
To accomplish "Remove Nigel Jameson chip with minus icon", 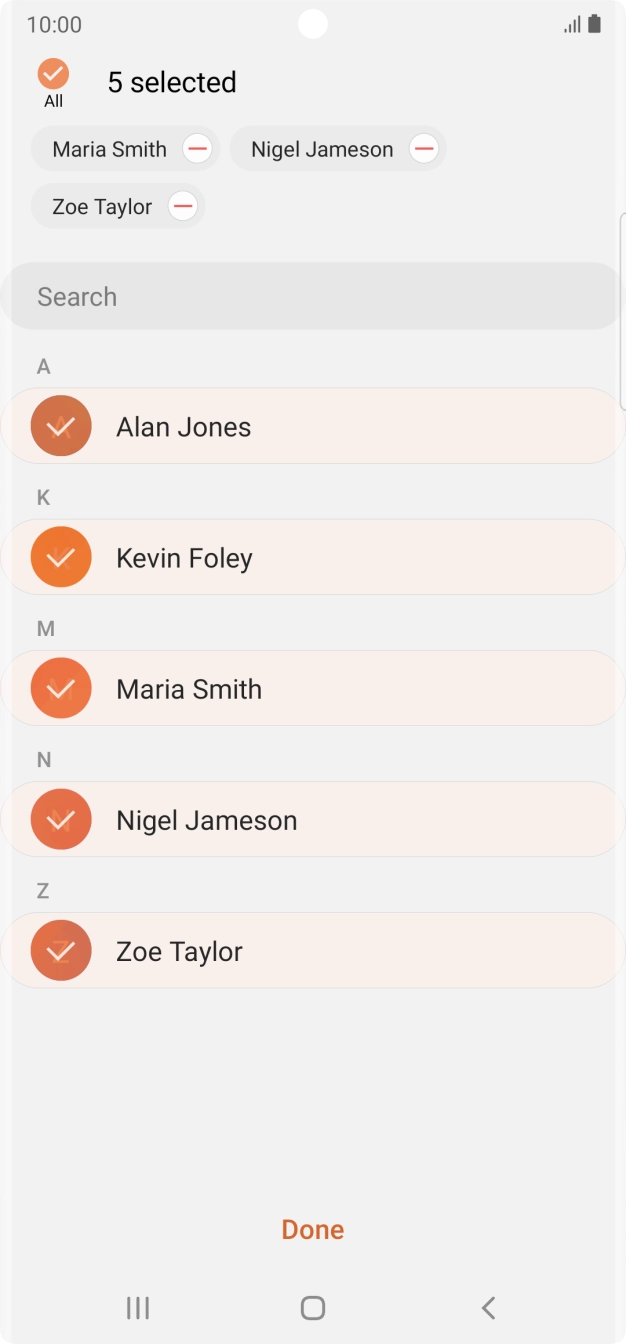I will point(424,150).
